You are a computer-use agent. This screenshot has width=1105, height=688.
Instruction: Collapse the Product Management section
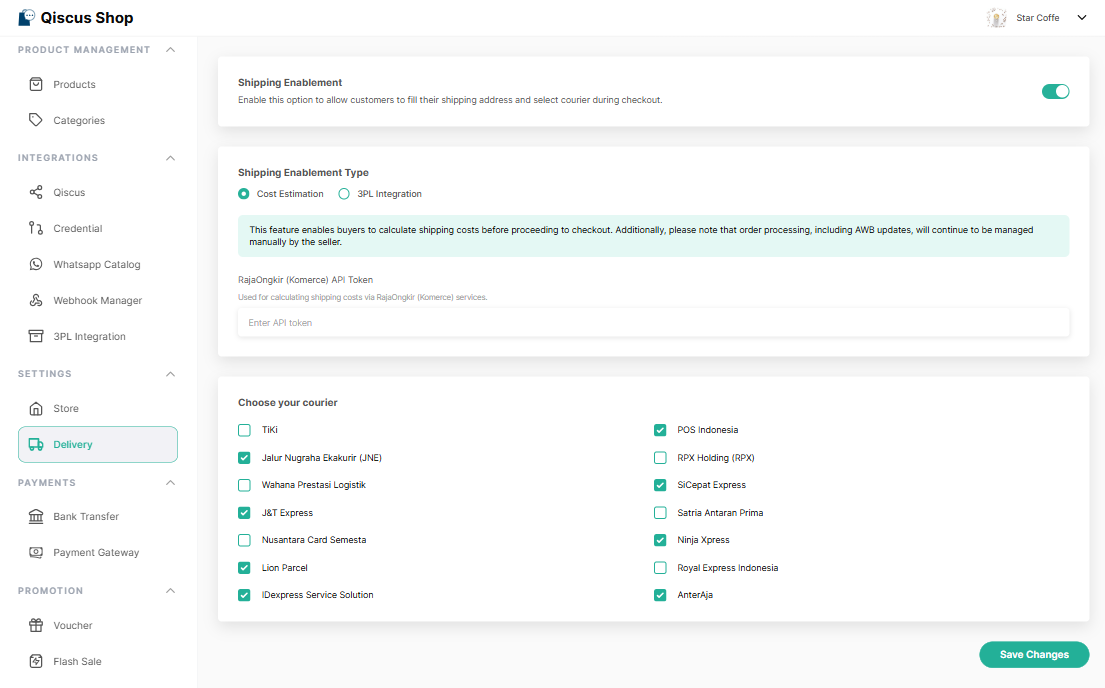[170, 50]
